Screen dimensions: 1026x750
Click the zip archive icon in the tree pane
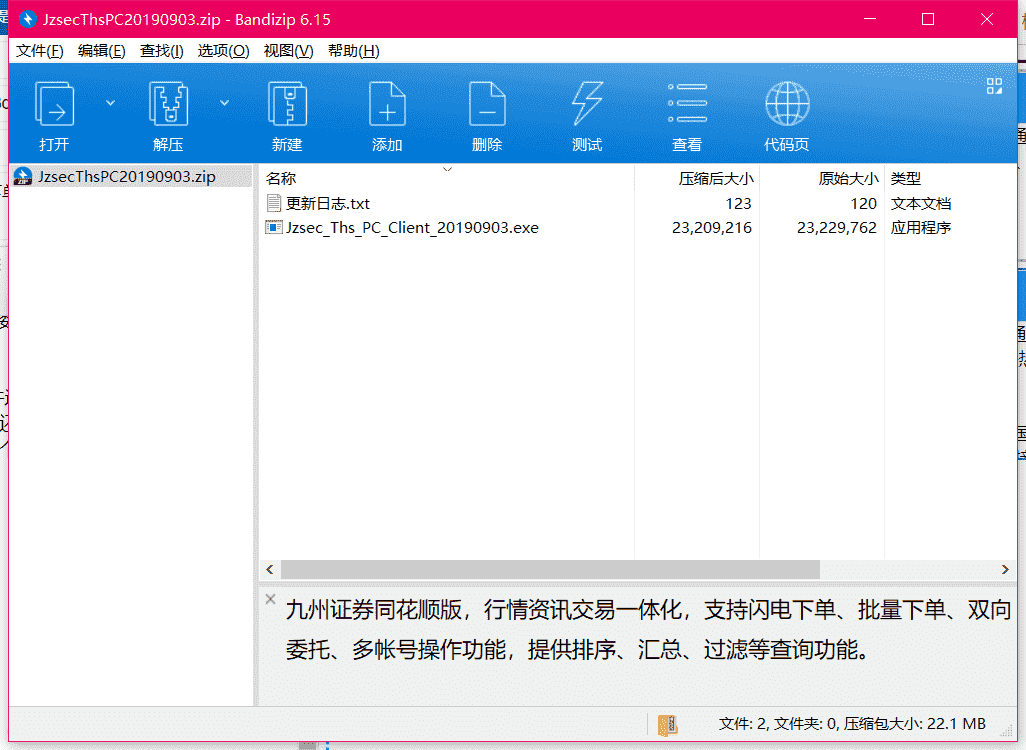point(23,177)
